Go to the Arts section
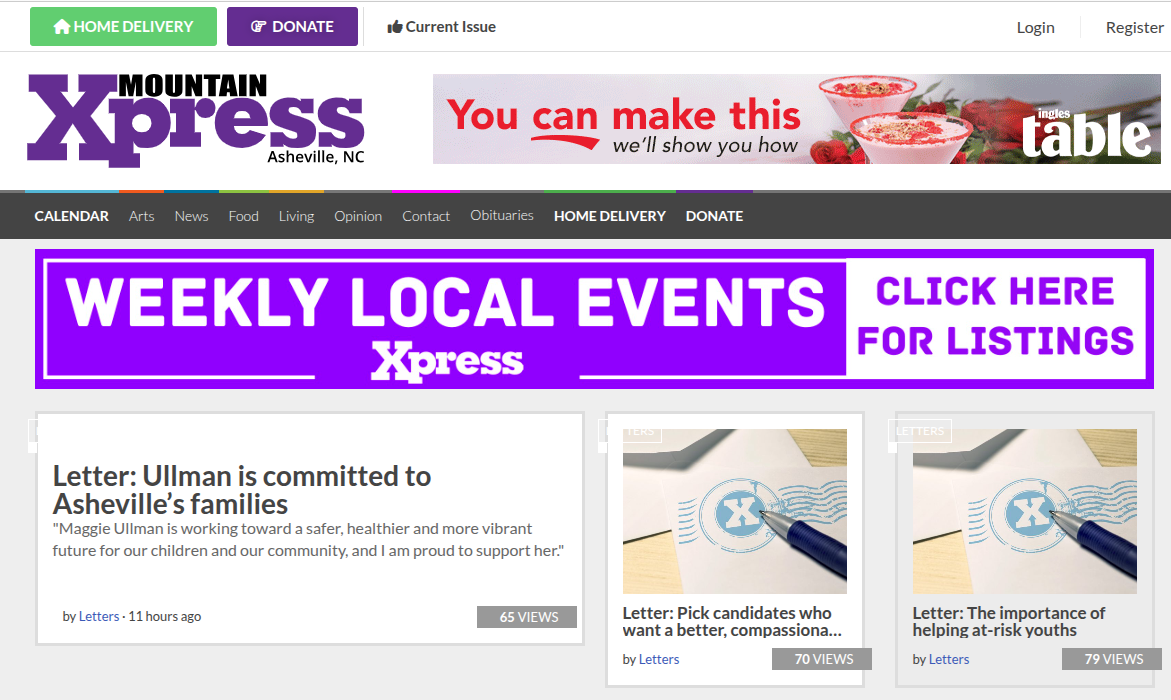 coord(141,216)
